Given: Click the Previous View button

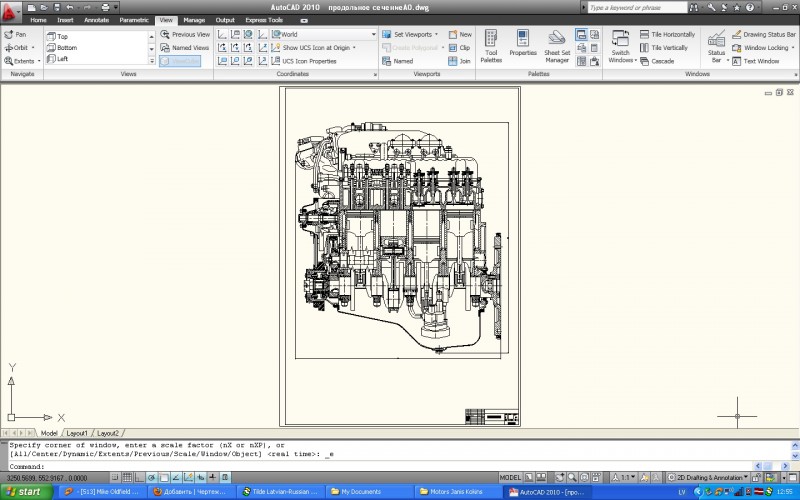Looking at the screenshot, I should (185, 34).
